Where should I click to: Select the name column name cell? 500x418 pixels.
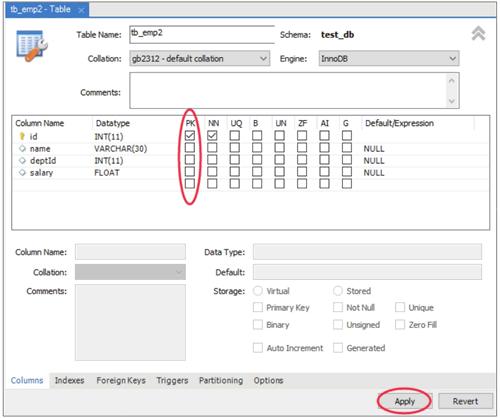coord(40,148)
